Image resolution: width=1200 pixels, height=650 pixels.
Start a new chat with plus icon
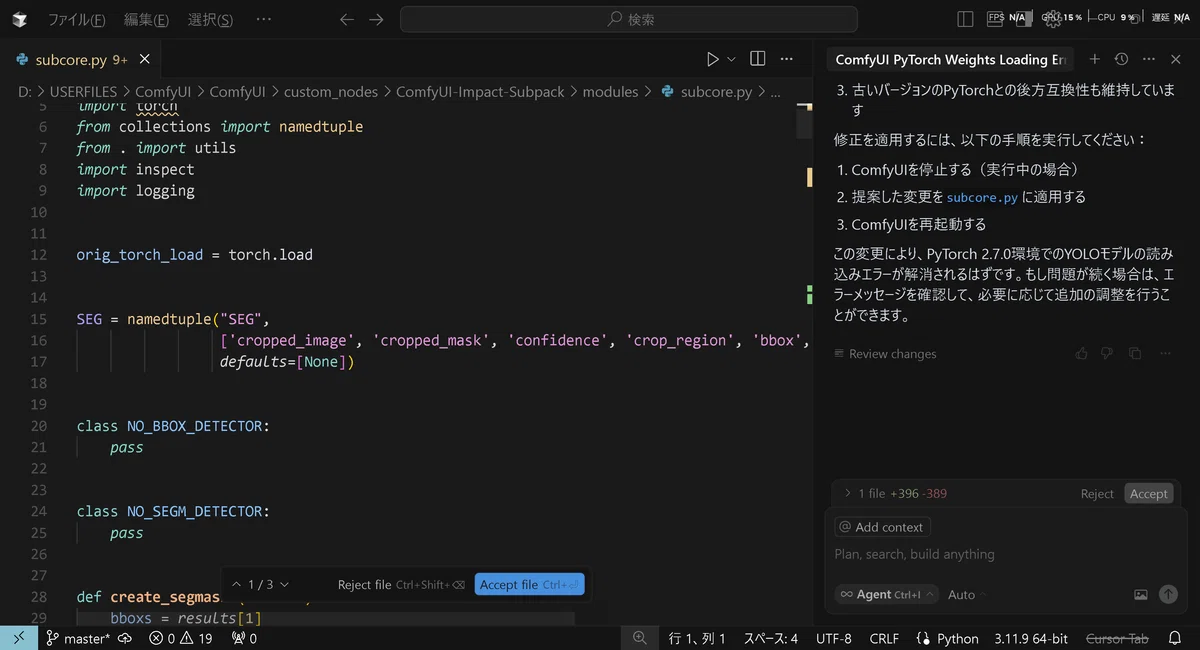[1095, 60]
